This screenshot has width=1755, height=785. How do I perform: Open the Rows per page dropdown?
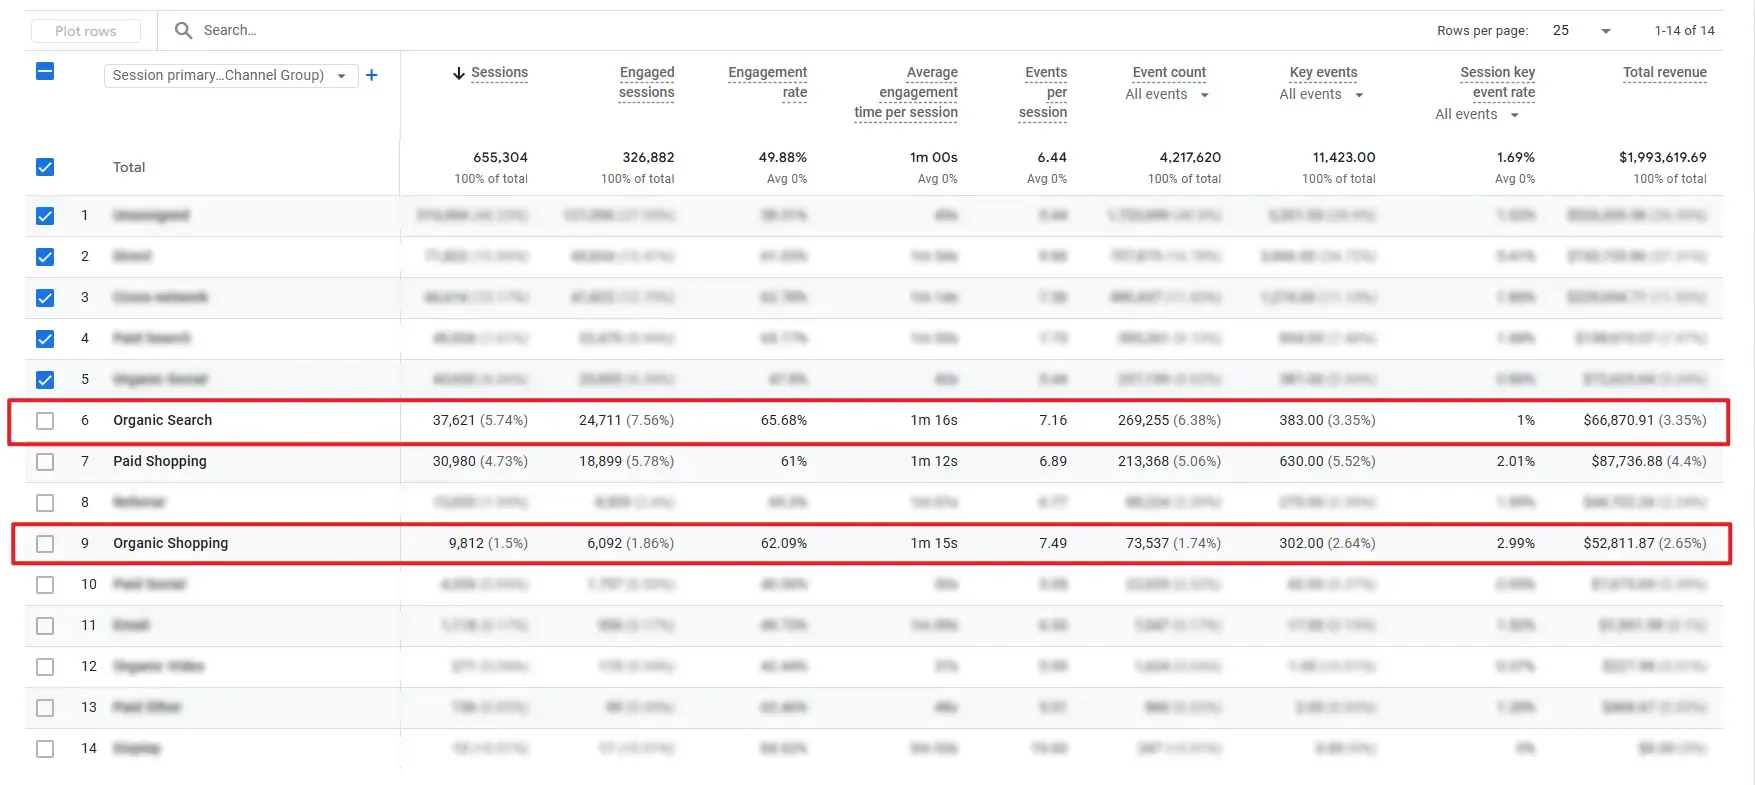1581,31
